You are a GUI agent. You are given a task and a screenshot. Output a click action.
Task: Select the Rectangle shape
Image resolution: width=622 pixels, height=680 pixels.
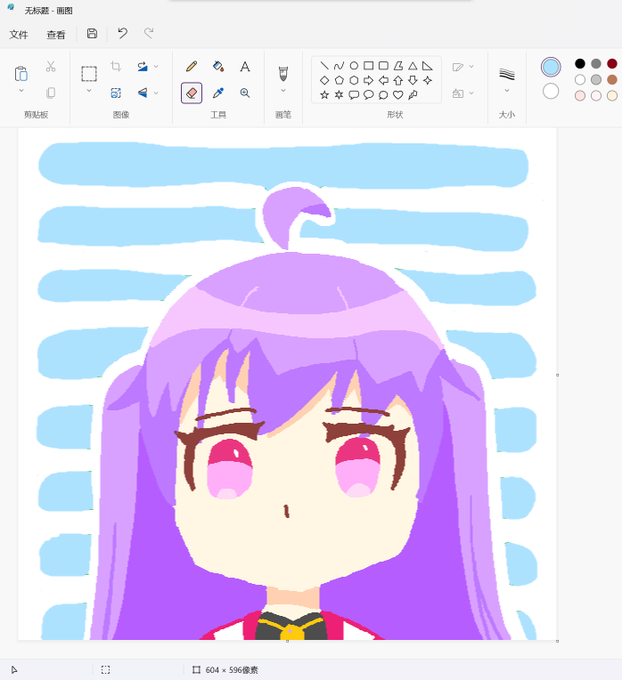coord(369,65)
